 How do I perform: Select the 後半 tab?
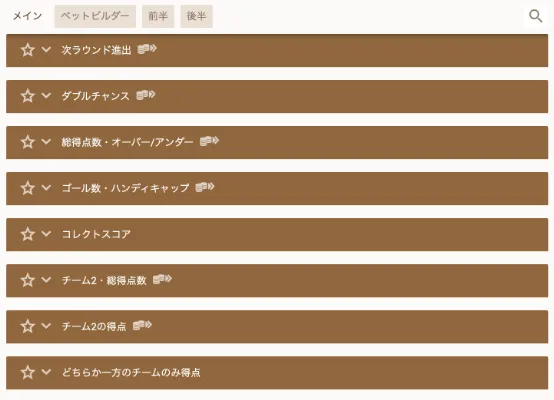[x=196, y=16]
